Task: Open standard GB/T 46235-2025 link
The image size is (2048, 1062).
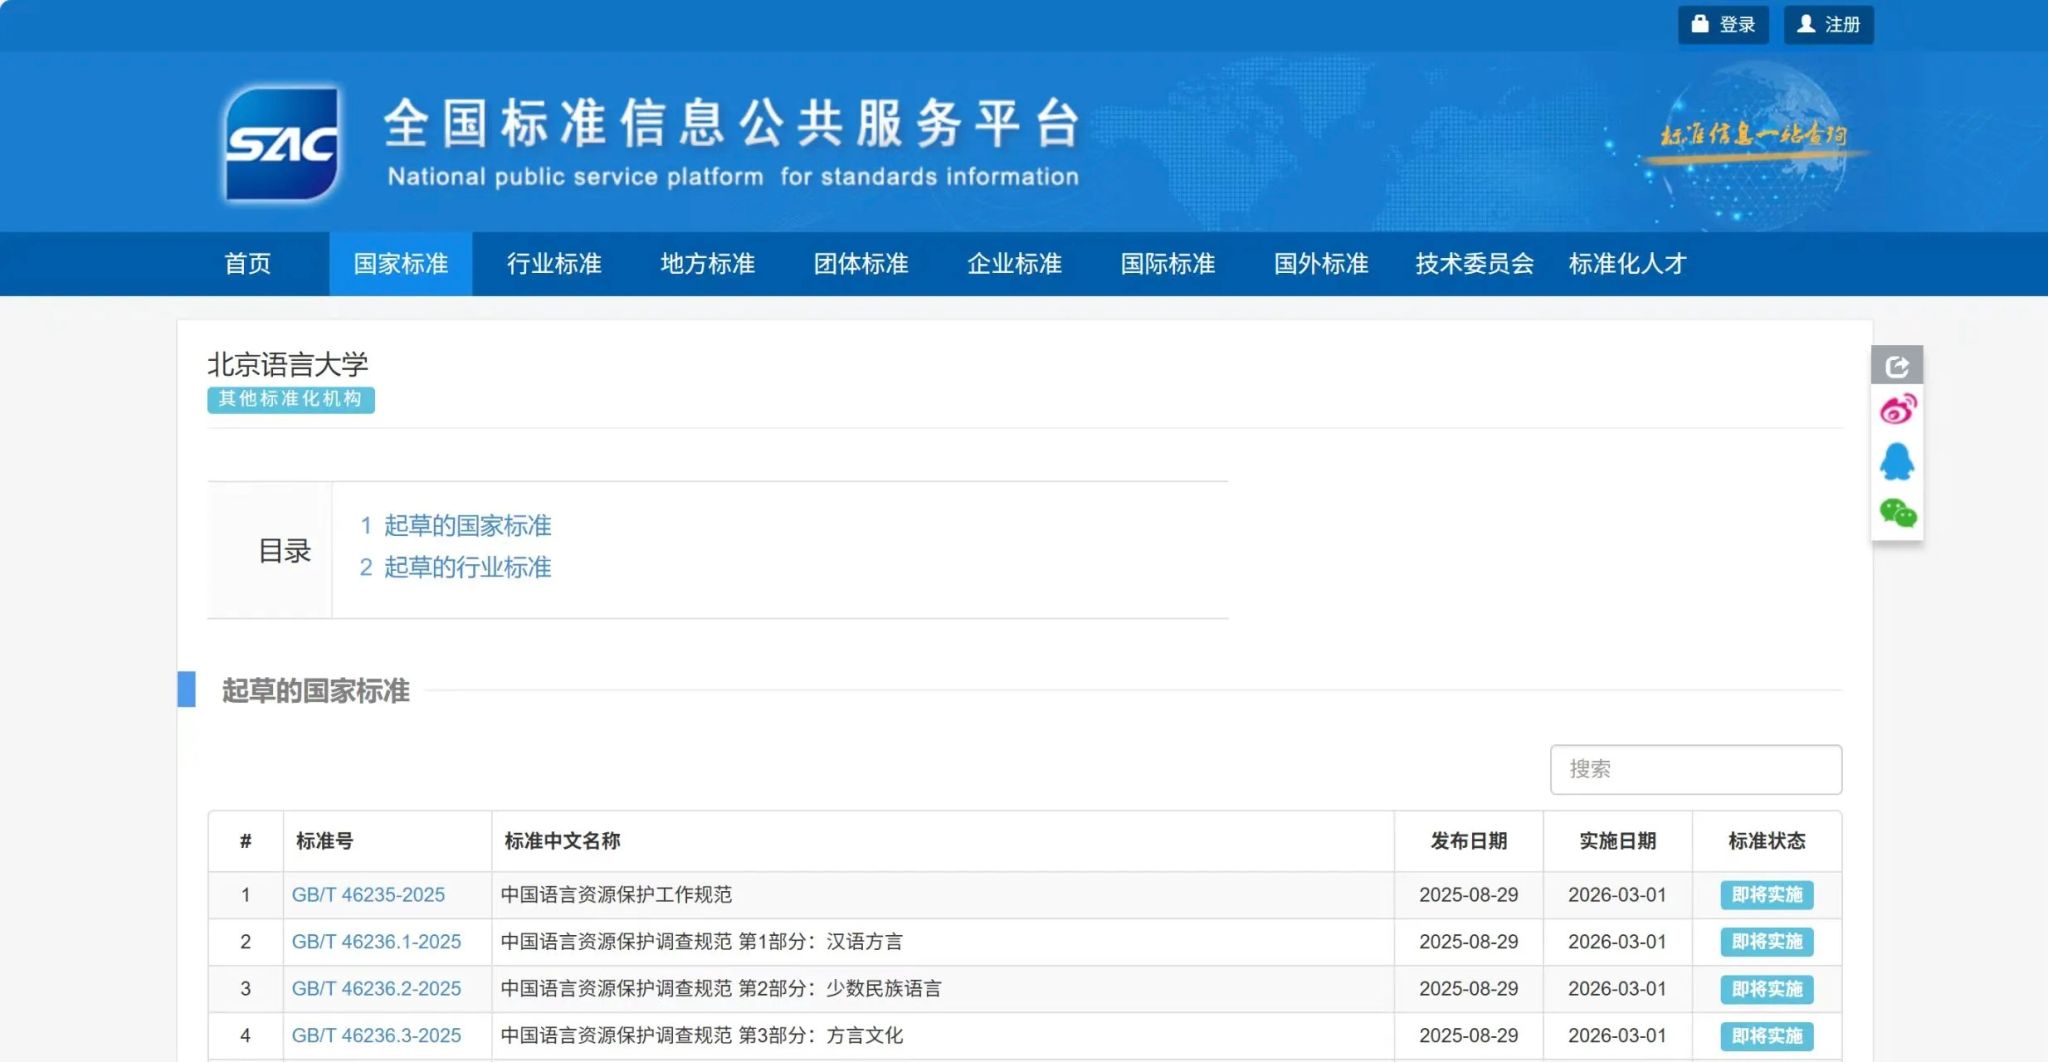Action: tap(368, 895)
